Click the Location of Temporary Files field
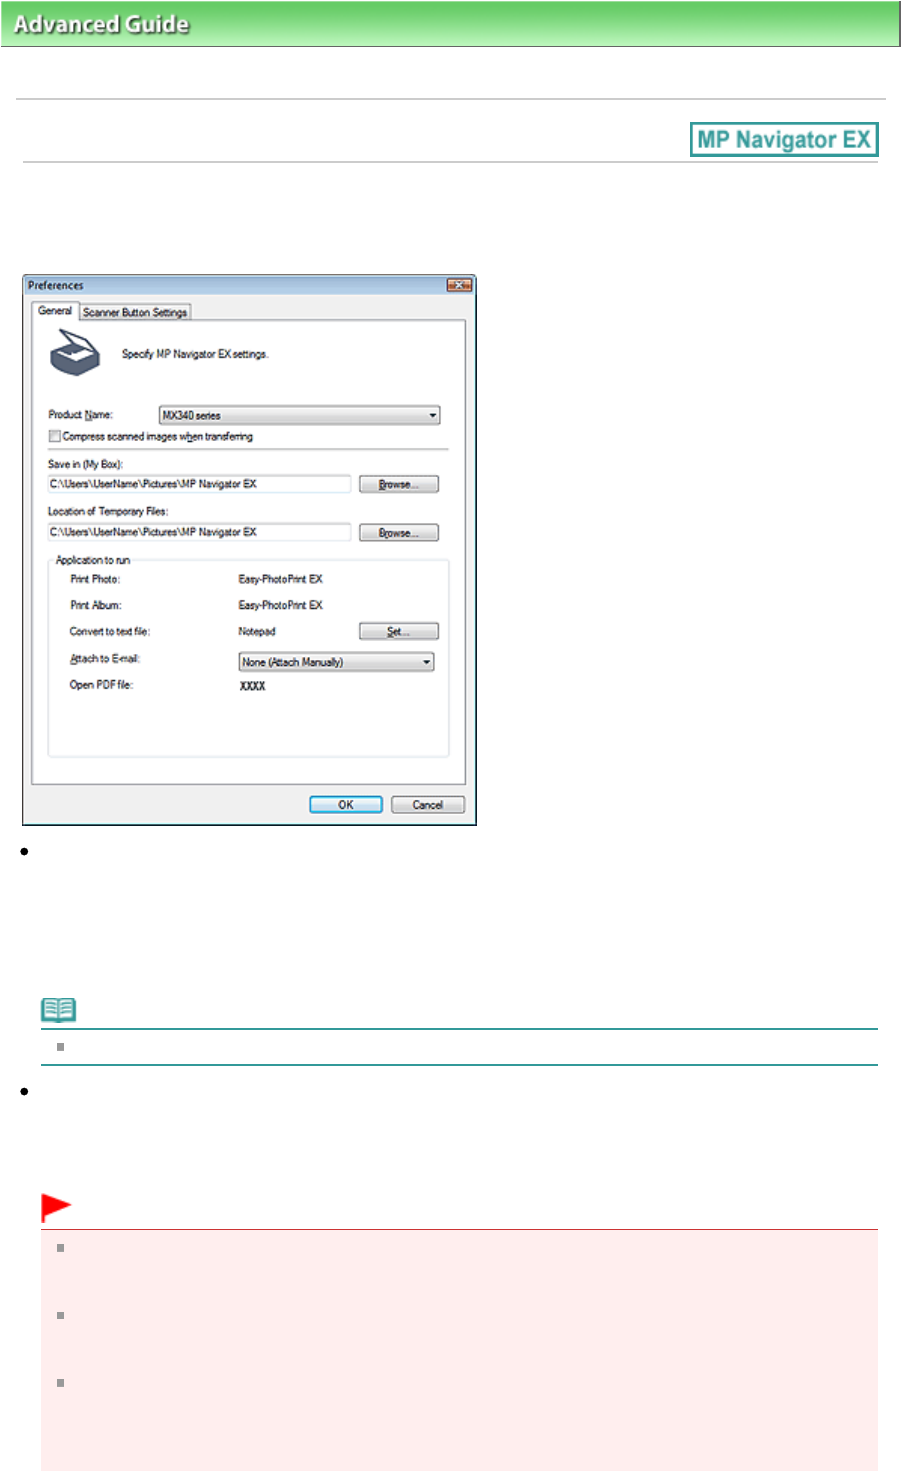Viewport: 901px width, 1471px height. pyautogui.click(x=199, y=532)
